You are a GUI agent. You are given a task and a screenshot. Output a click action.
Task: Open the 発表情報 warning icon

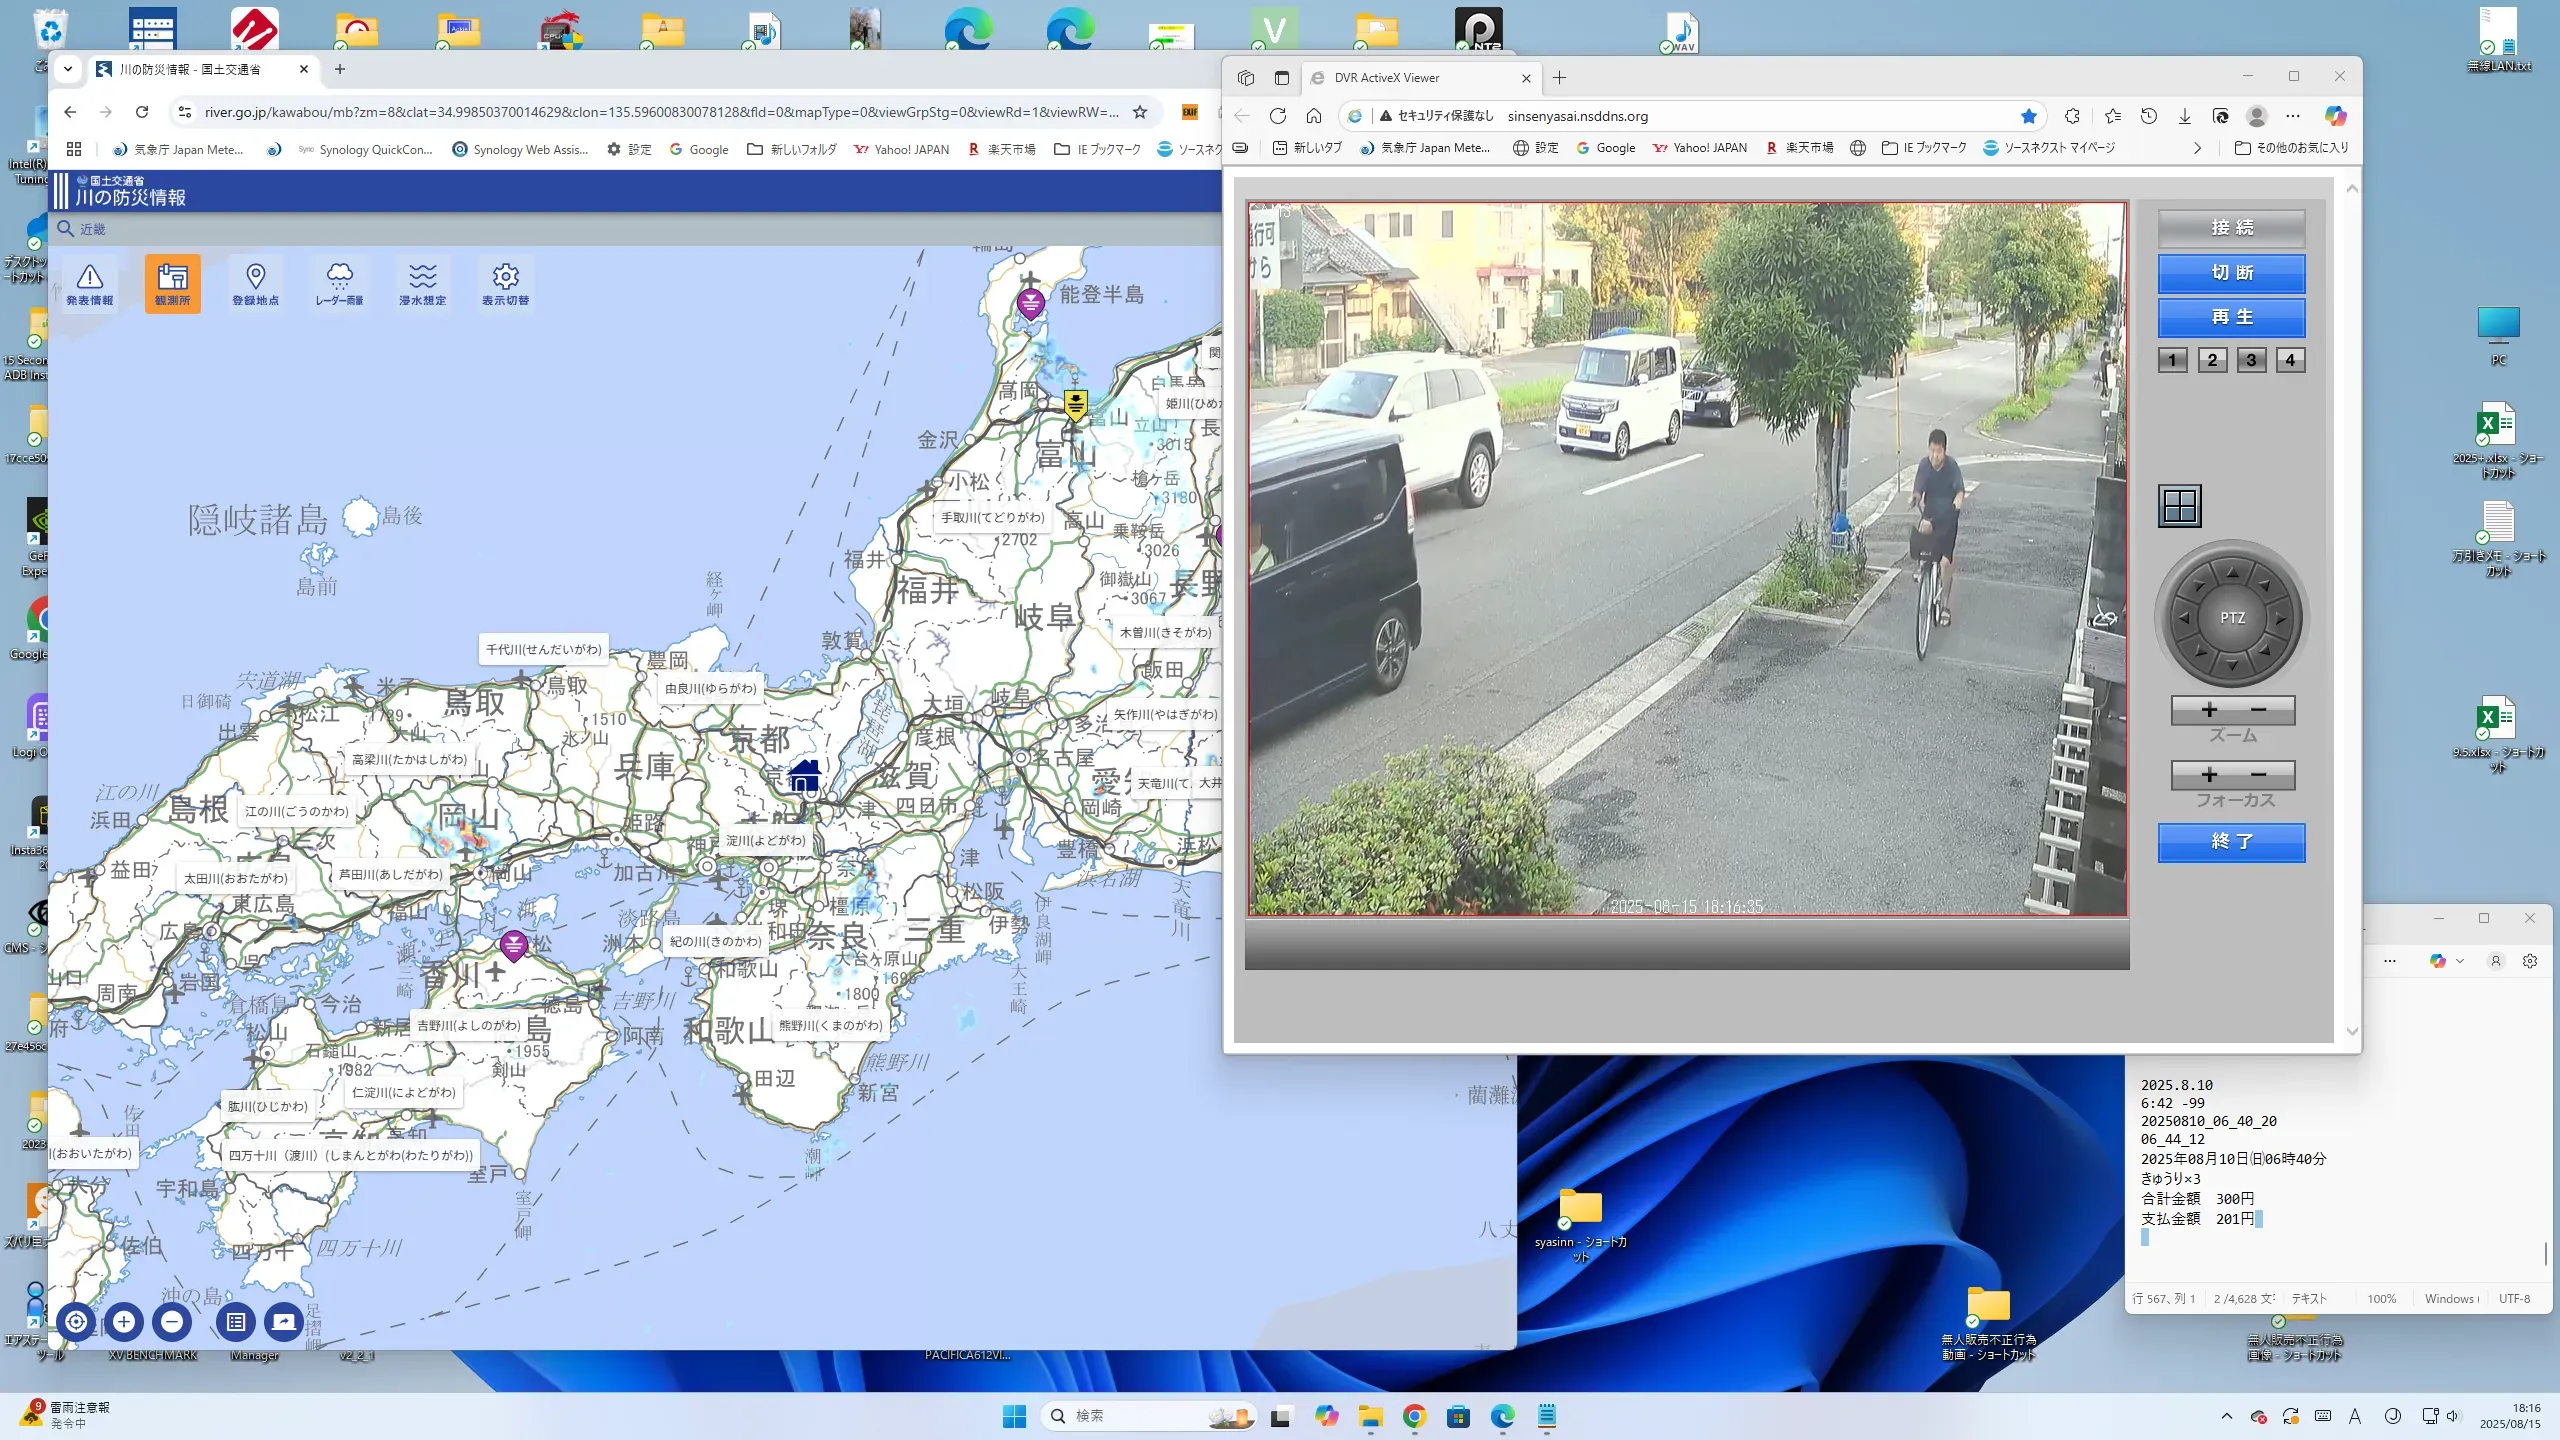point(90,283)
